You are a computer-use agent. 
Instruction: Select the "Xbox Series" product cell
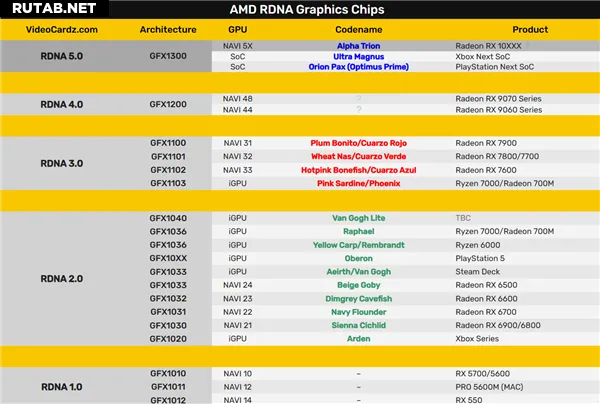[477, 339]
